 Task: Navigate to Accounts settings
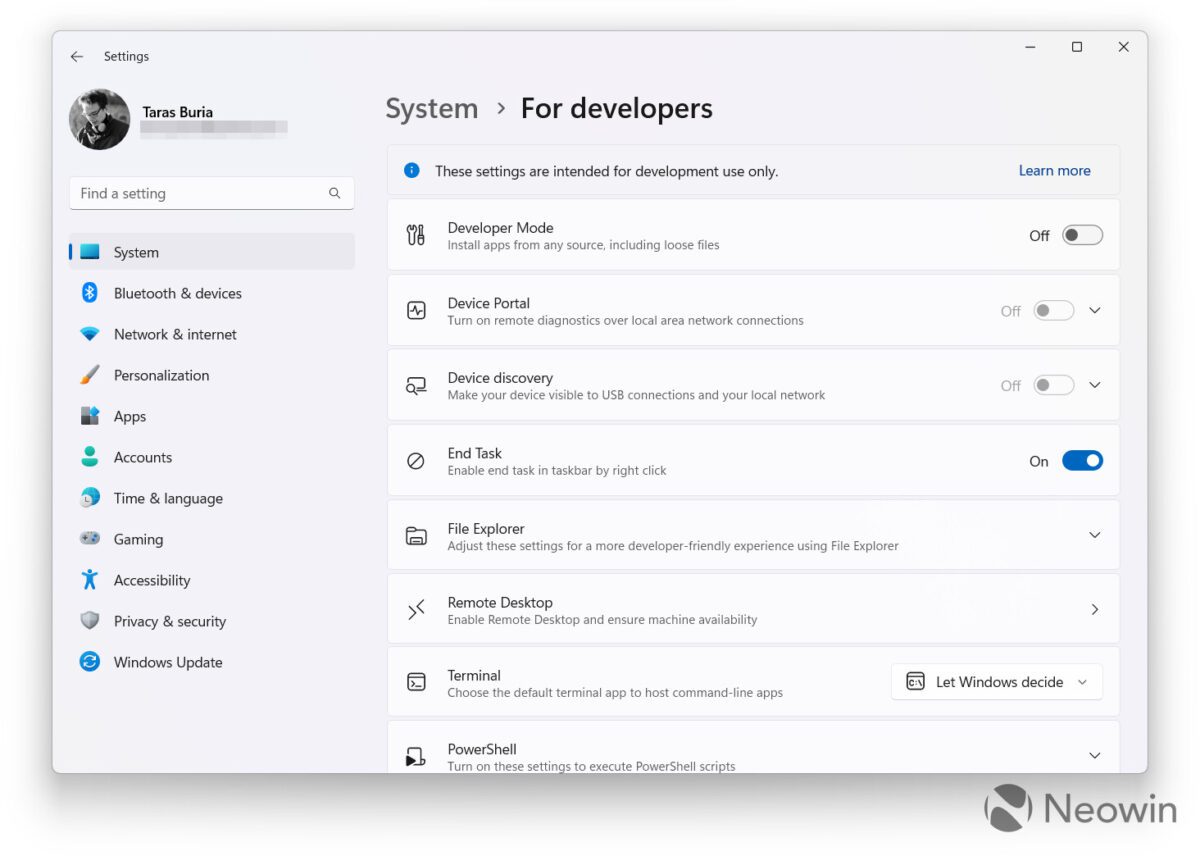(143, 457)
